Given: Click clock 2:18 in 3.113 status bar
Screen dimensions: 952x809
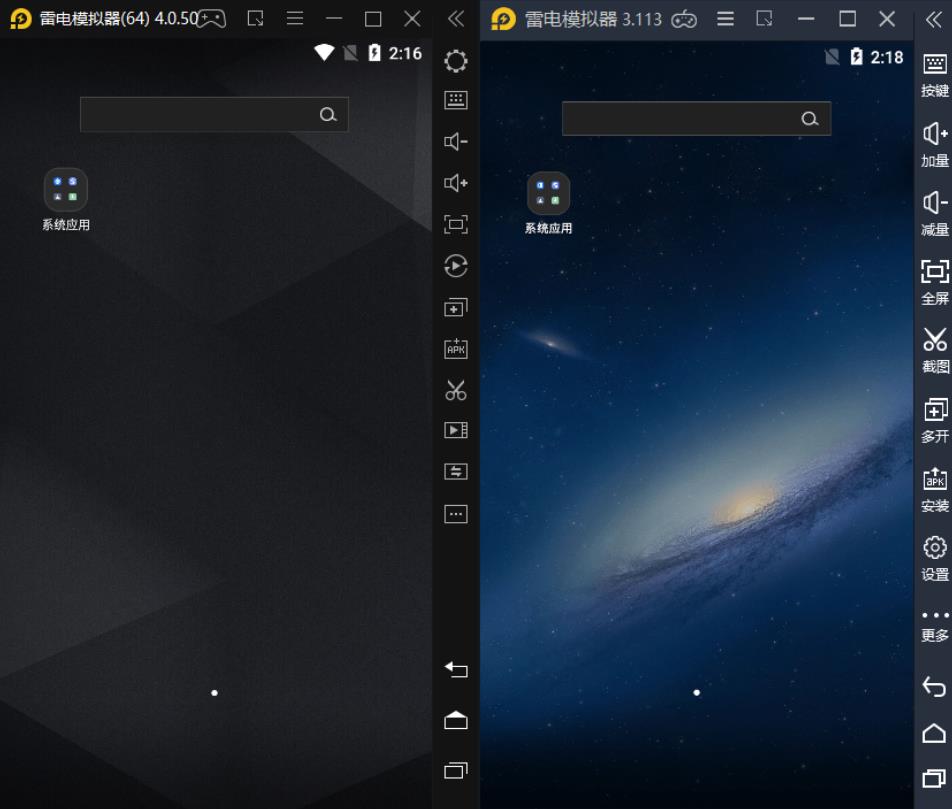Looking at the screenshot, I should pyautogui.click(x=886, y=57).
